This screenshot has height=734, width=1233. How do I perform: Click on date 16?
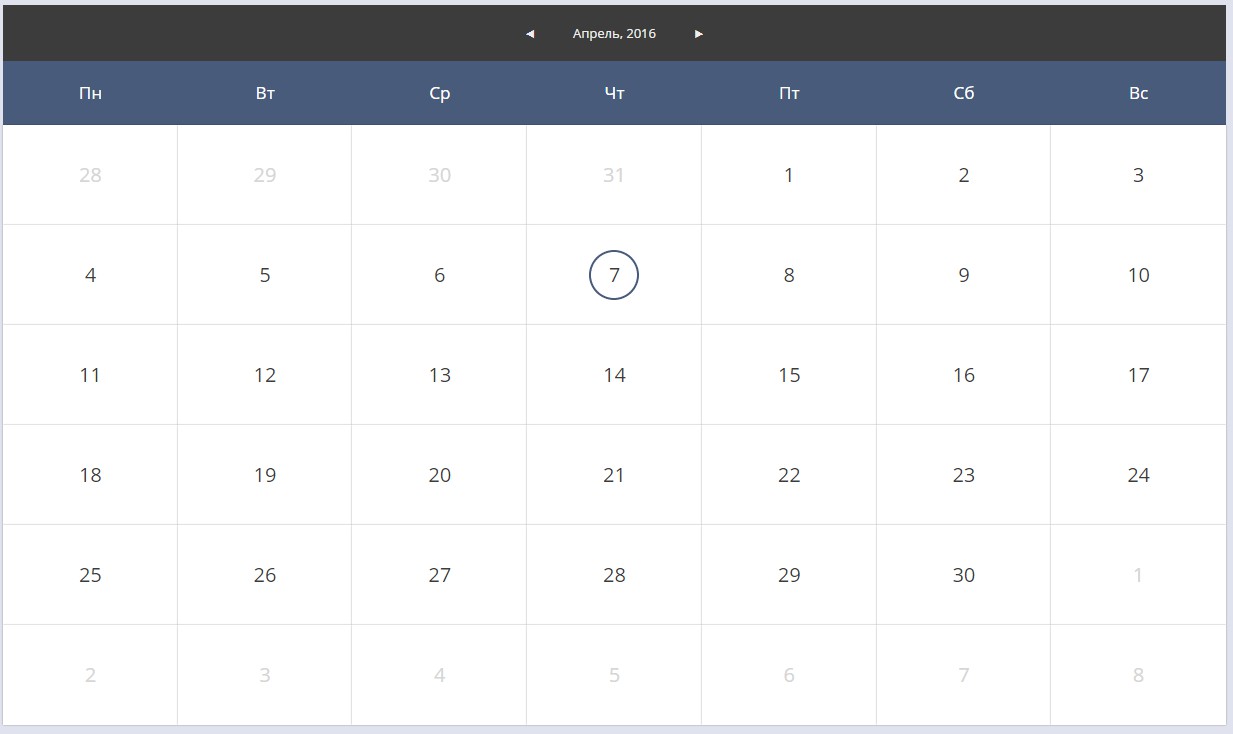963,375
